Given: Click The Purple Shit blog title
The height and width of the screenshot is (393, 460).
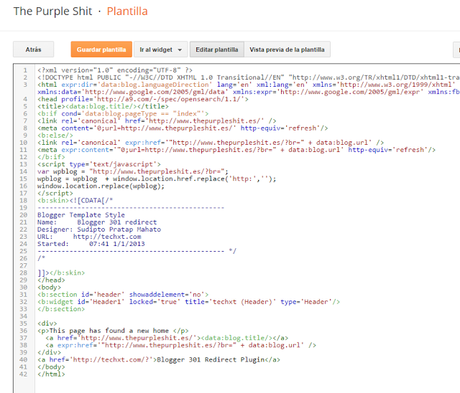Looking at the screenshot, I should 53,11.
